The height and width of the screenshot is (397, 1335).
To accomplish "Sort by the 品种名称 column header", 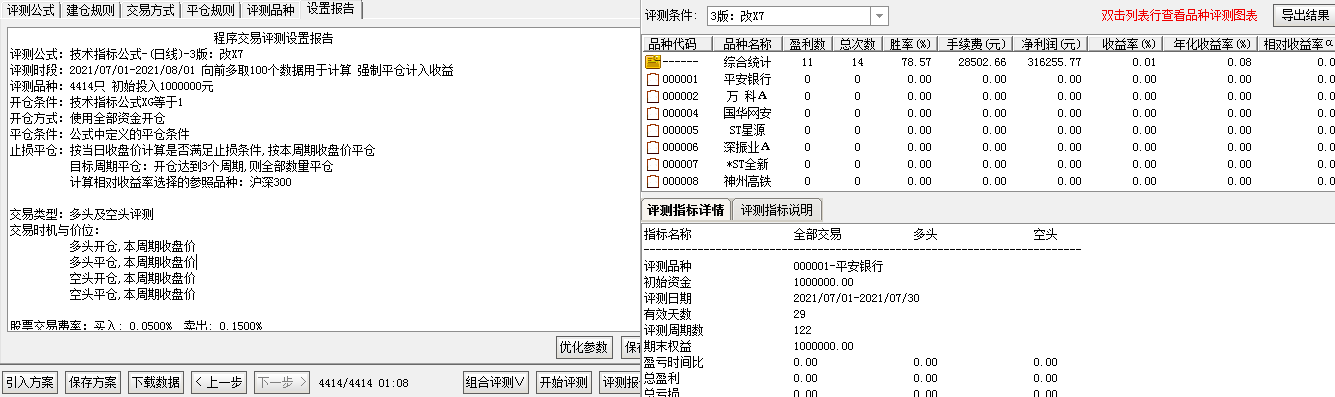I will [747, 44].
